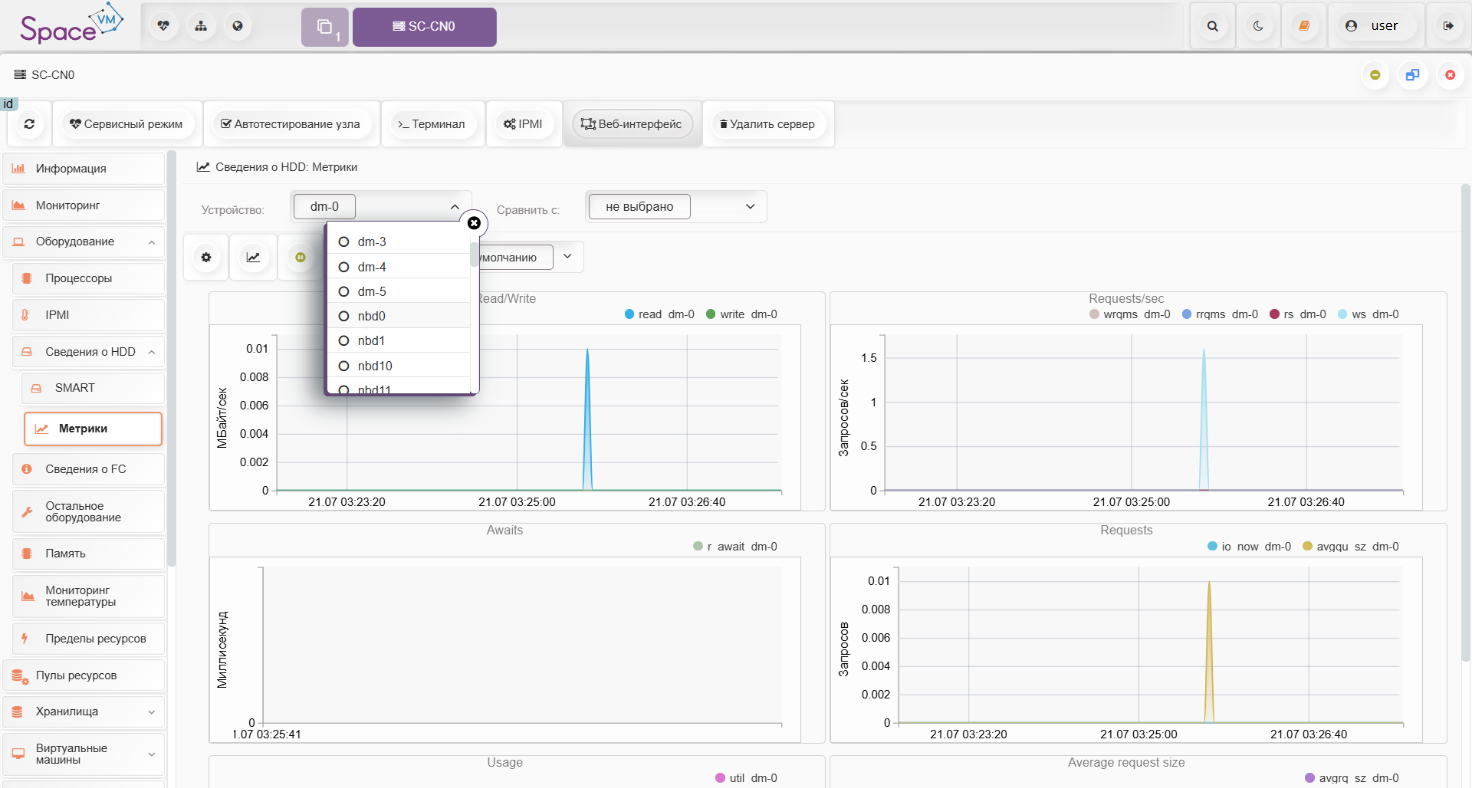Toggle the write dm-0 legend swatch
Screen dimensions: 1472x788
tap(711, 314)
